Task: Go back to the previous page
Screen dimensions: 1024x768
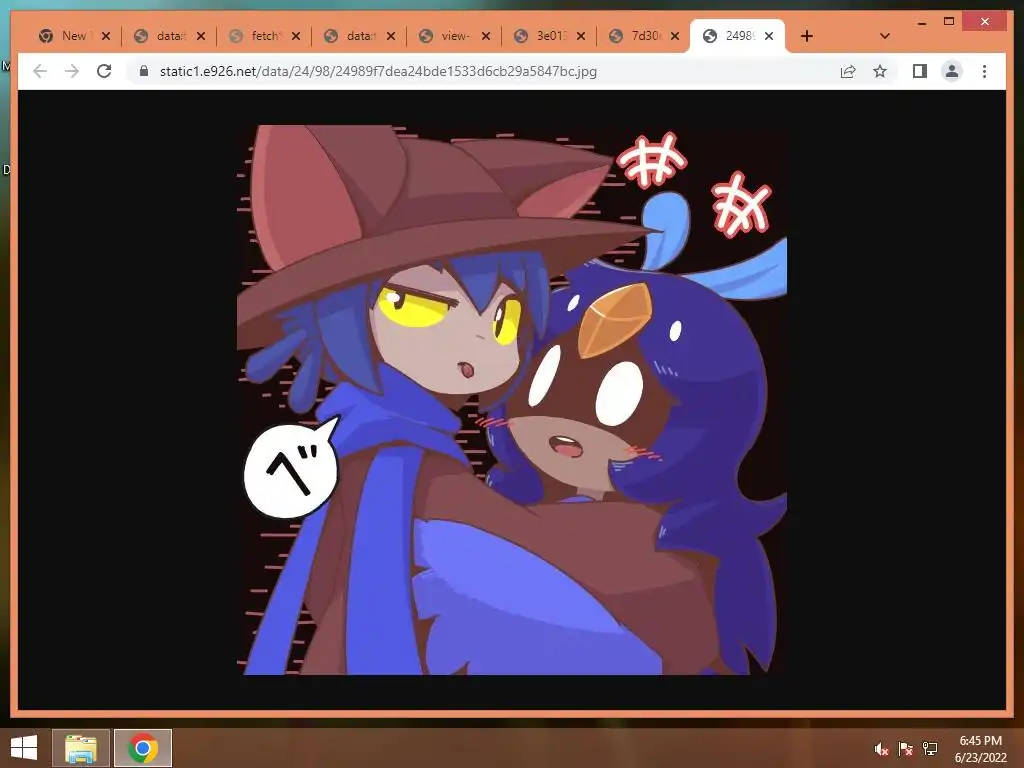Action: coord(40,71)
